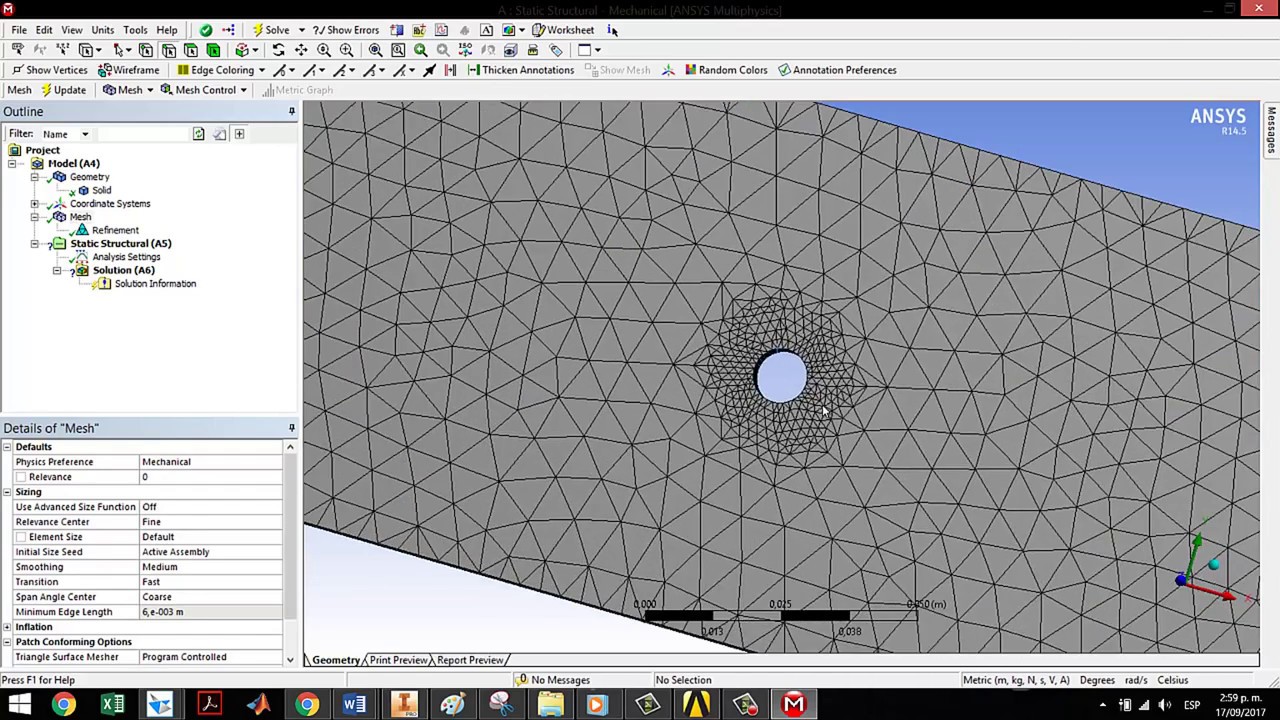Click the Show Vertices toolbar button

pos(49,70)
